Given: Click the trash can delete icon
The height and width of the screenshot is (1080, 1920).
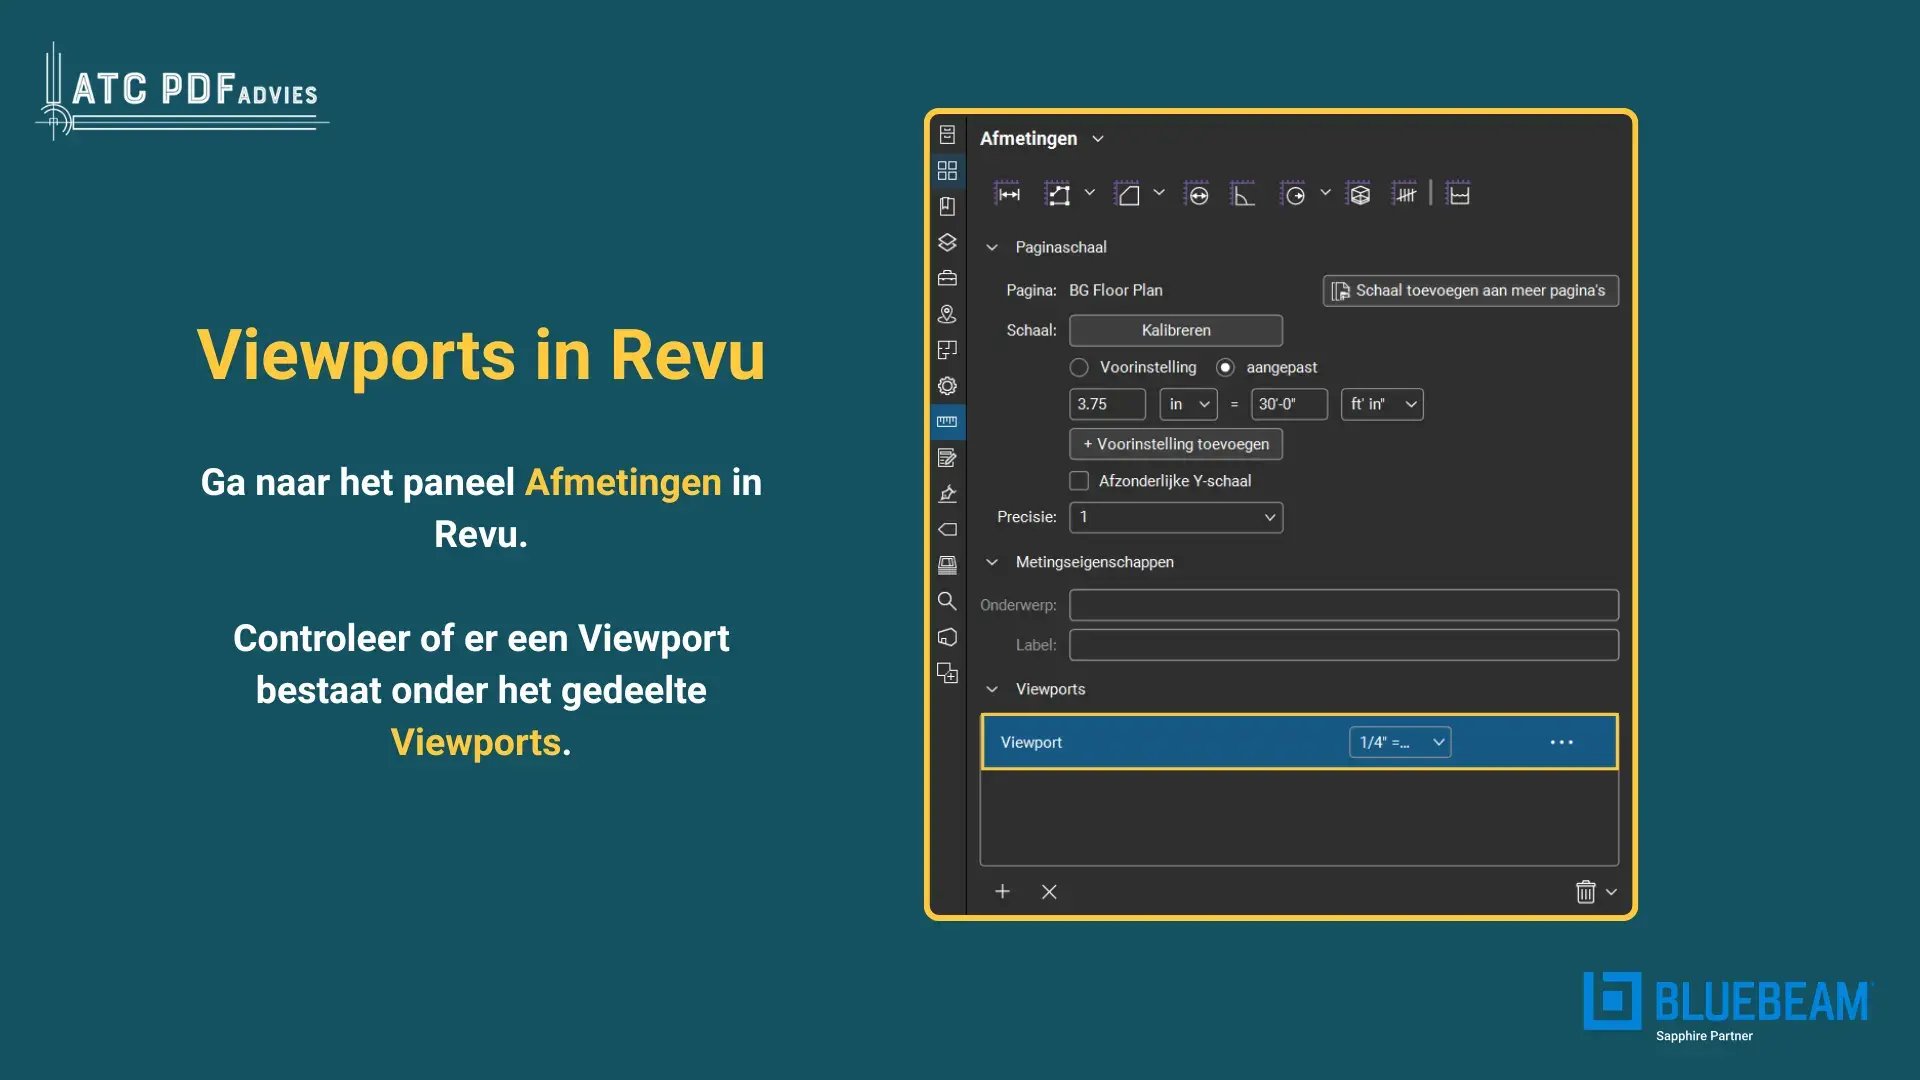Looking at the screenshot, I should 1585,891.
